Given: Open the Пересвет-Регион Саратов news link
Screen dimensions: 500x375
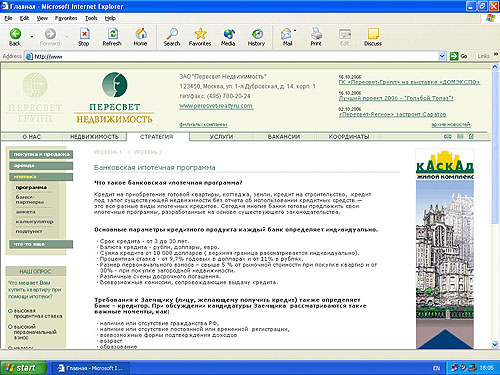Looking at the screenshot, I should [x=392, y=114].
